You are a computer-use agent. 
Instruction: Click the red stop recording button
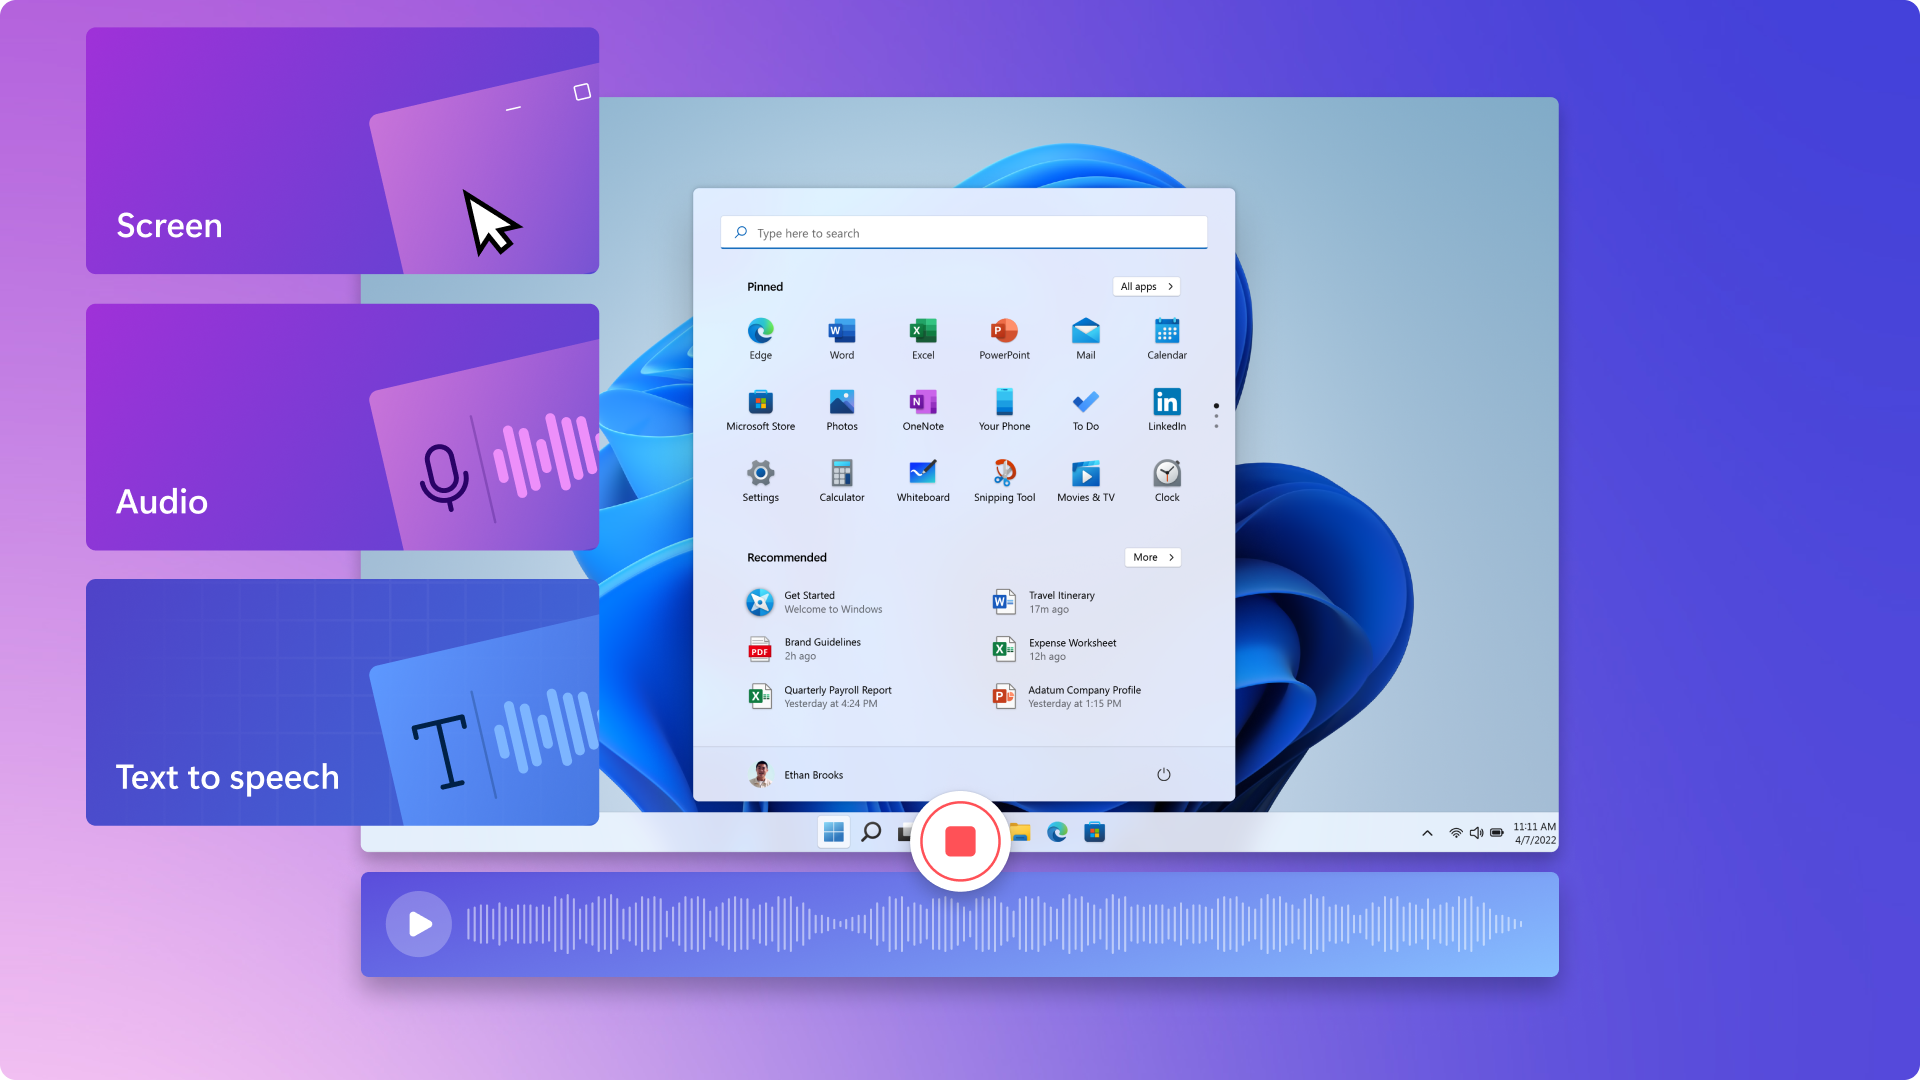point(960,841)
